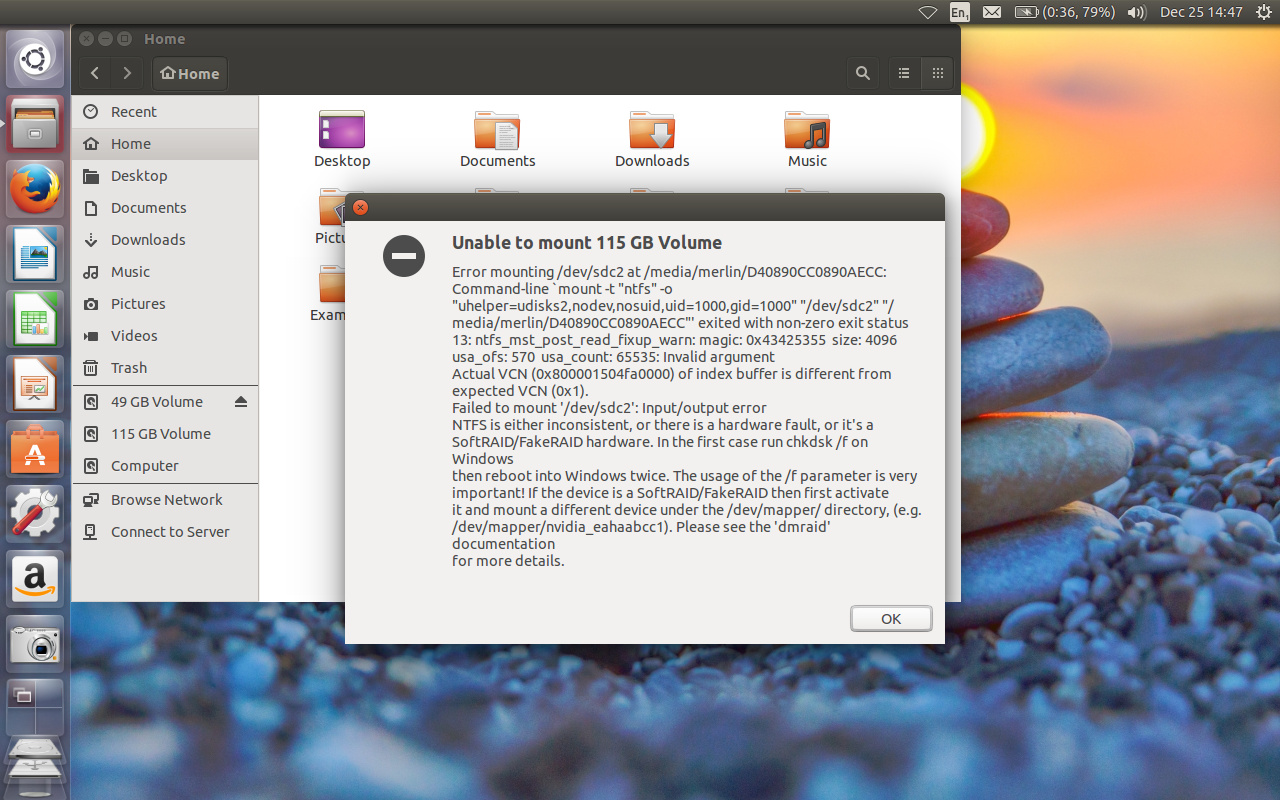
Task: Click the Home path bar button
Action: (190, 73)
